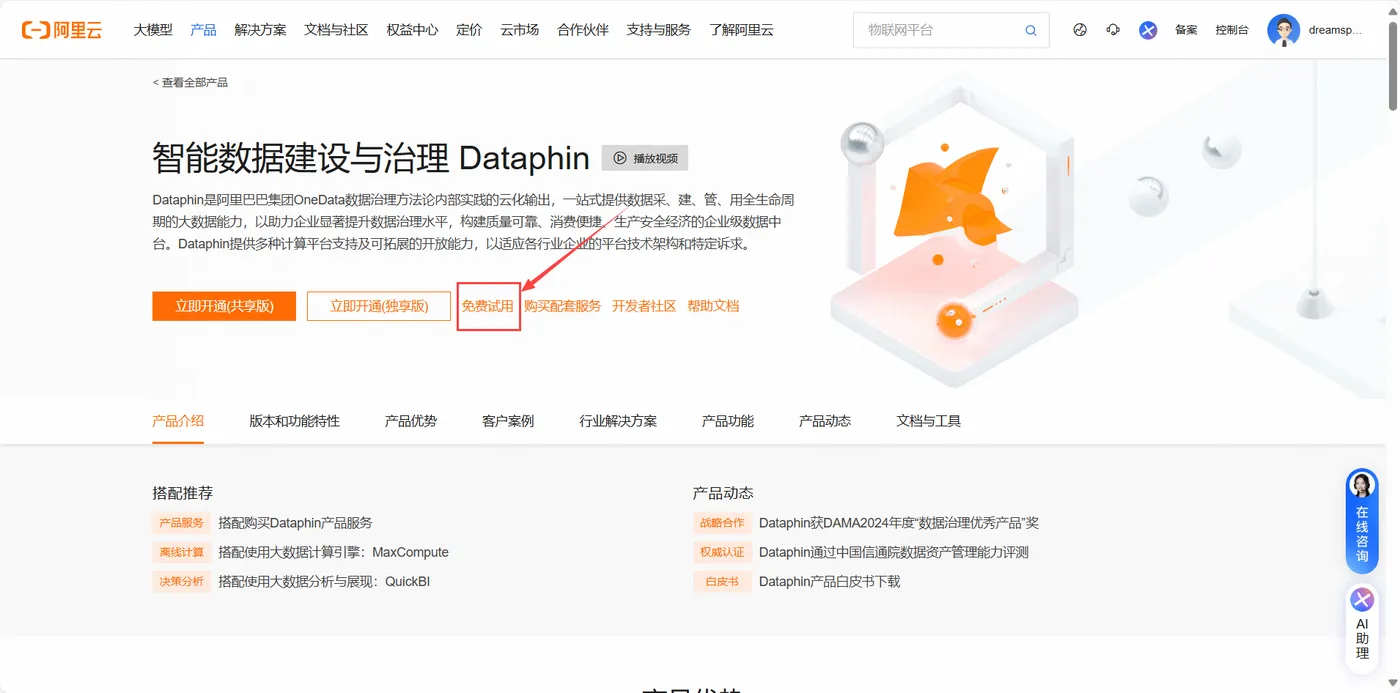This screenshot has width=1400, height=693.
Task: Switch to 版本和功能特性 tab
Action: point(295,421)
